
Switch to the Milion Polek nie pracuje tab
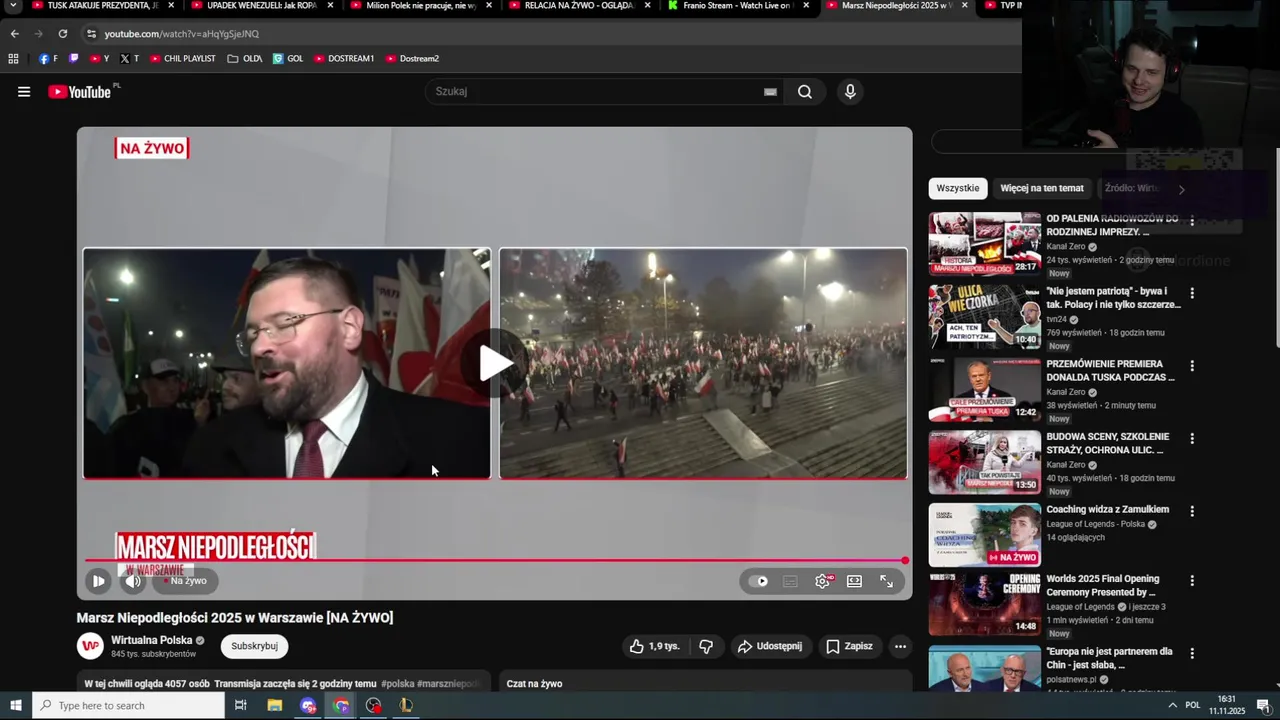[421, 6]
